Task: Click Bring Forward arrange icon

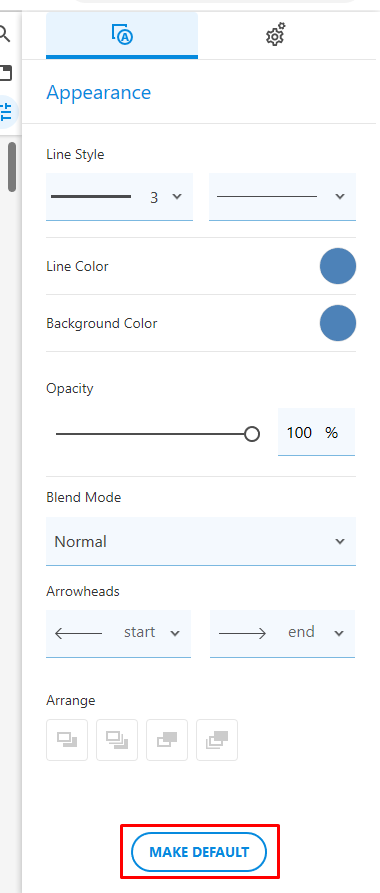Action: tap(67, 740)
